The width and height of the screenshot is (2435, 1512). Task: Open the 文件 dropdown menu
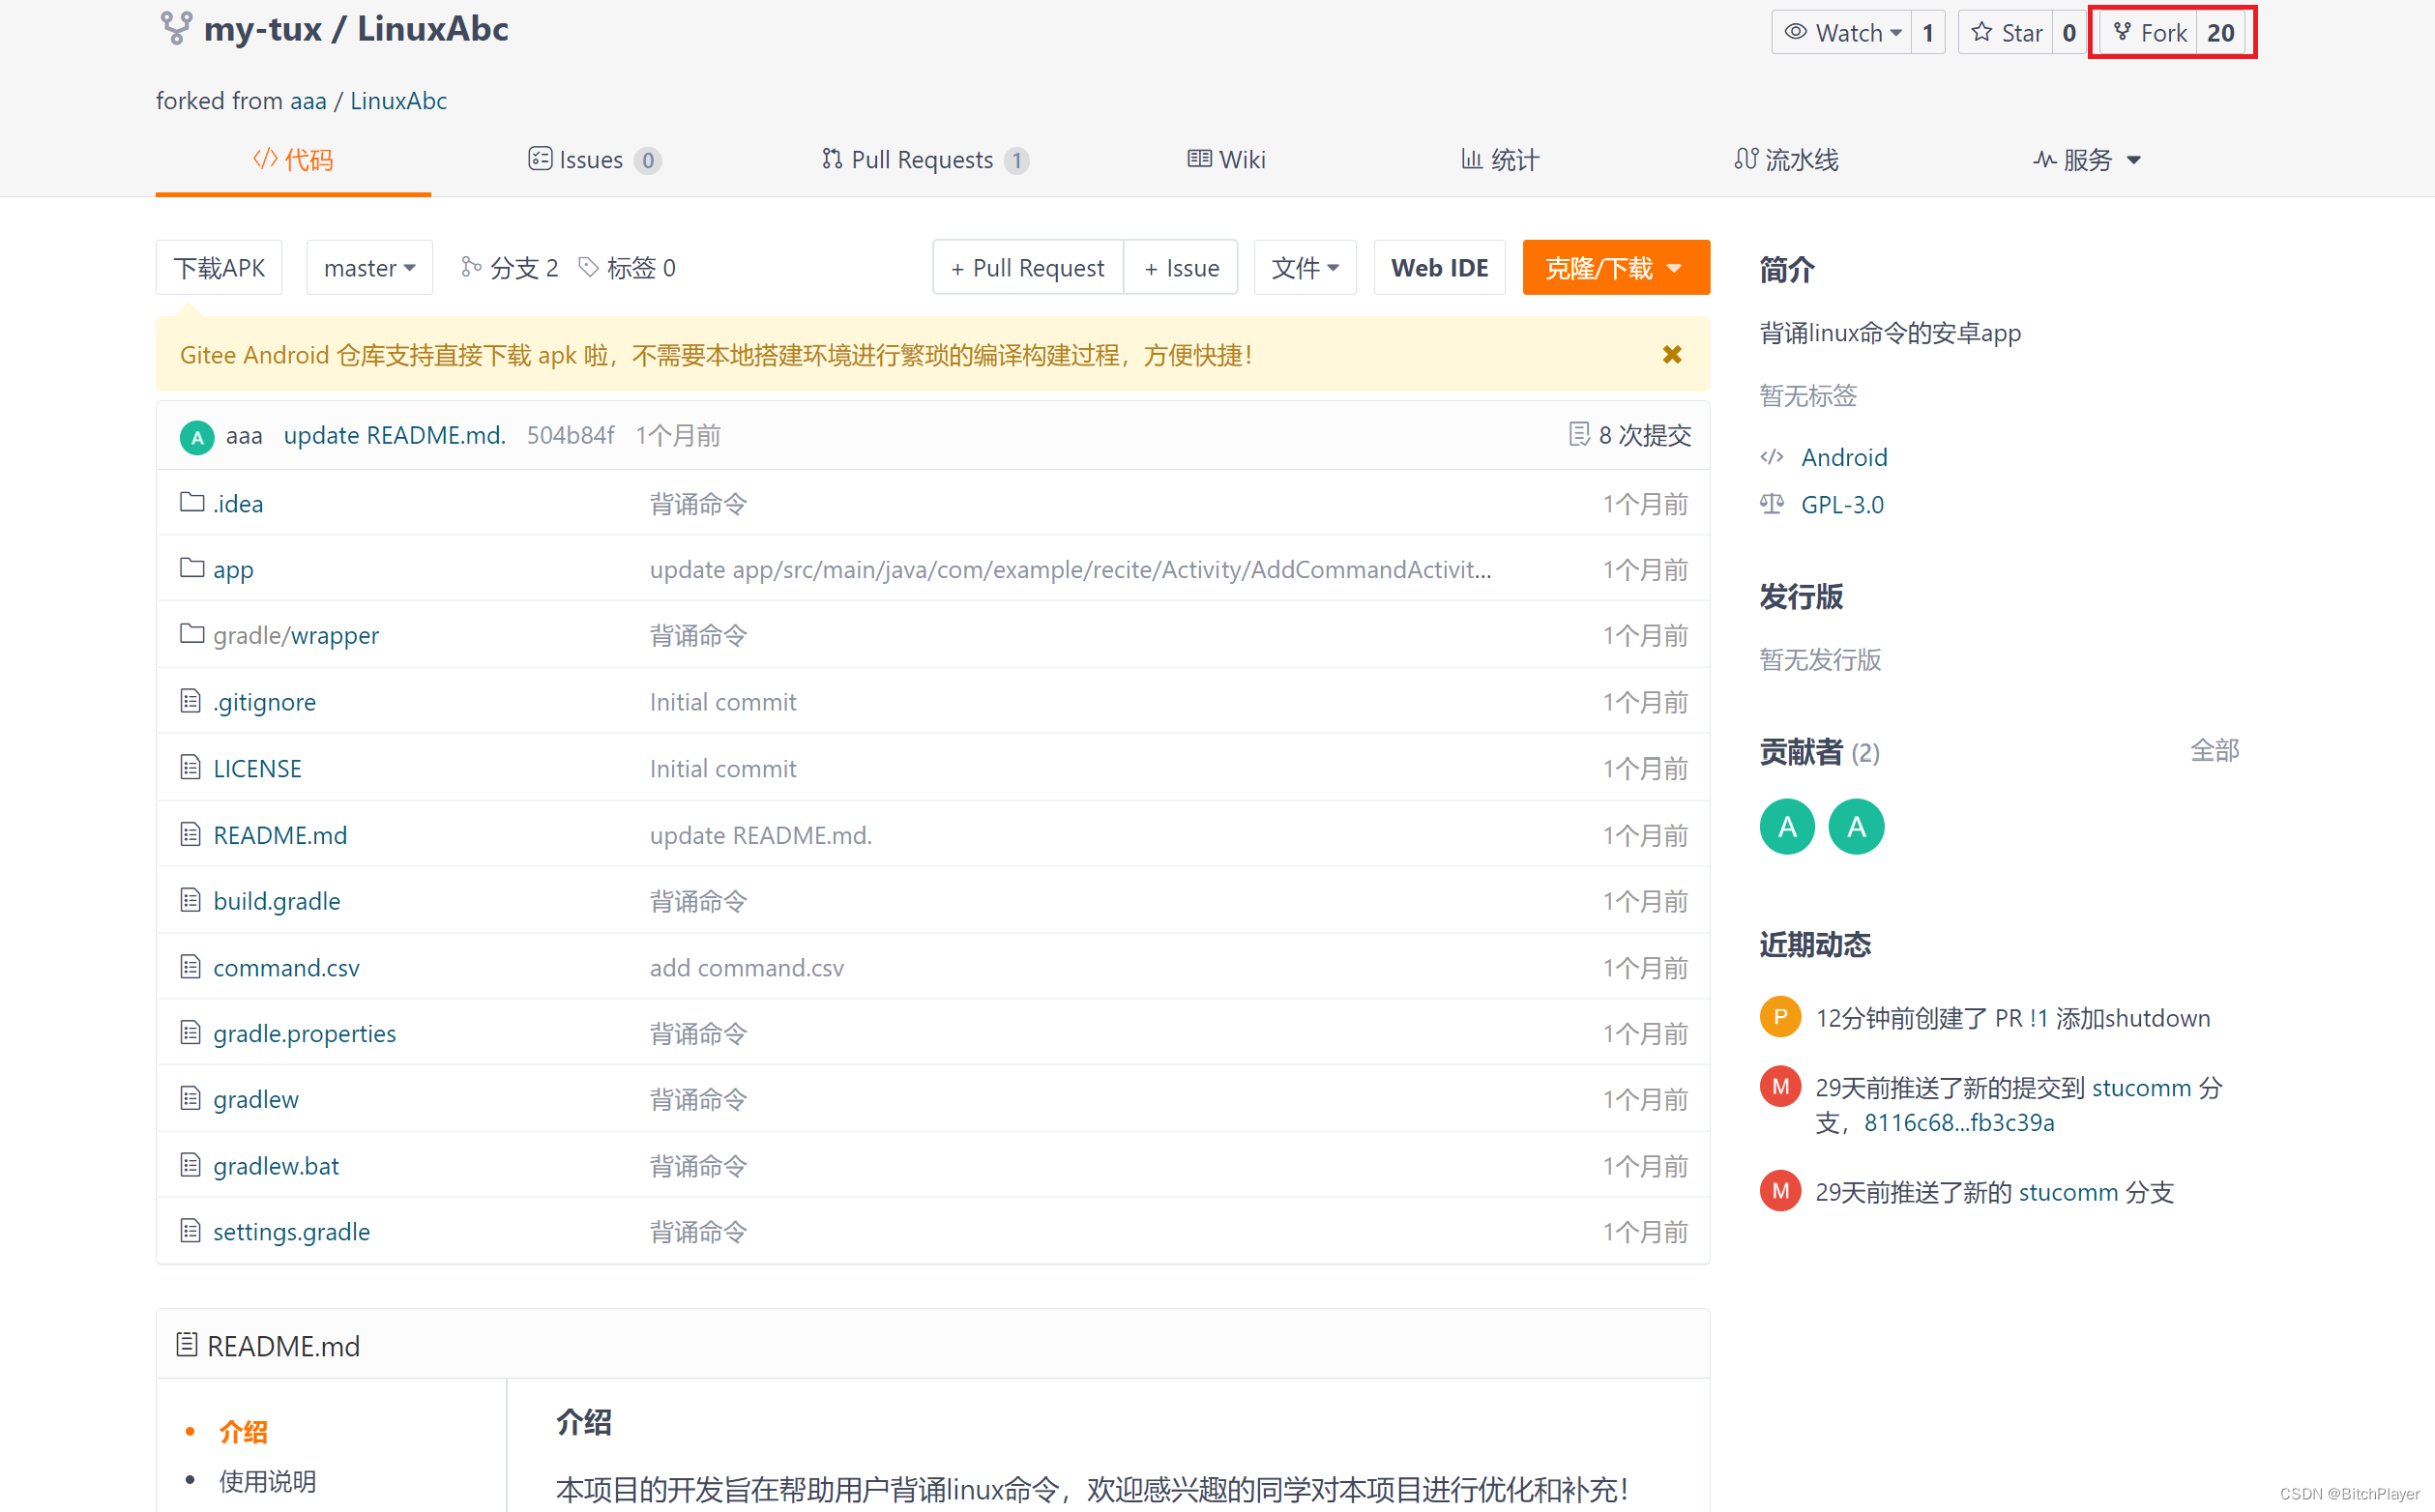tap(1304, 268)
